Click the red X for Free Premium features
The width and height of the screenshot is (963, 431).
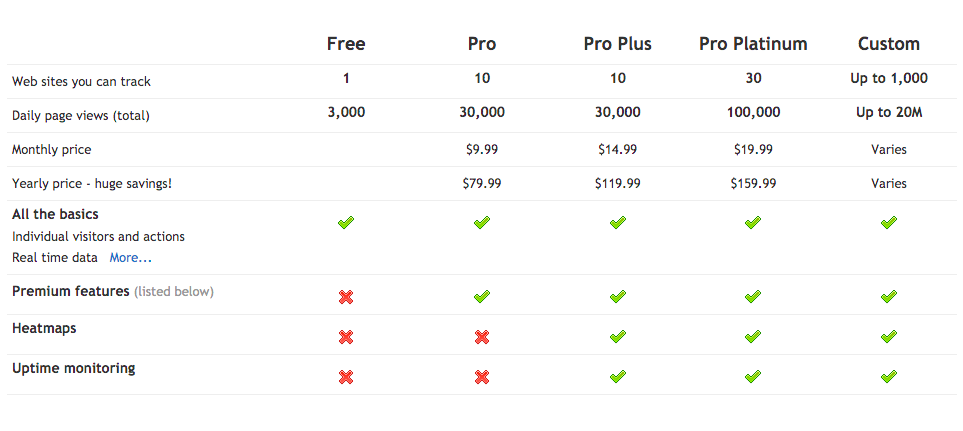[346, 298]
